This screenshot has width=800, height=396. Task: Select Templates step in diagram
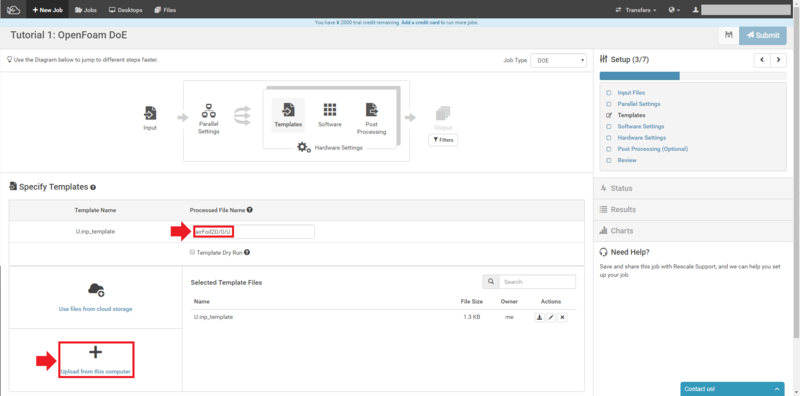[288, 115]
